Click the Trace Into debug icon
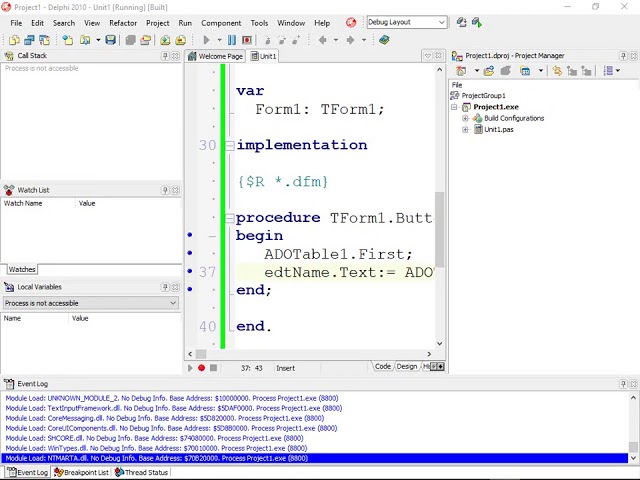This screenshot has width=640, height=480. (x=267, y=40)
